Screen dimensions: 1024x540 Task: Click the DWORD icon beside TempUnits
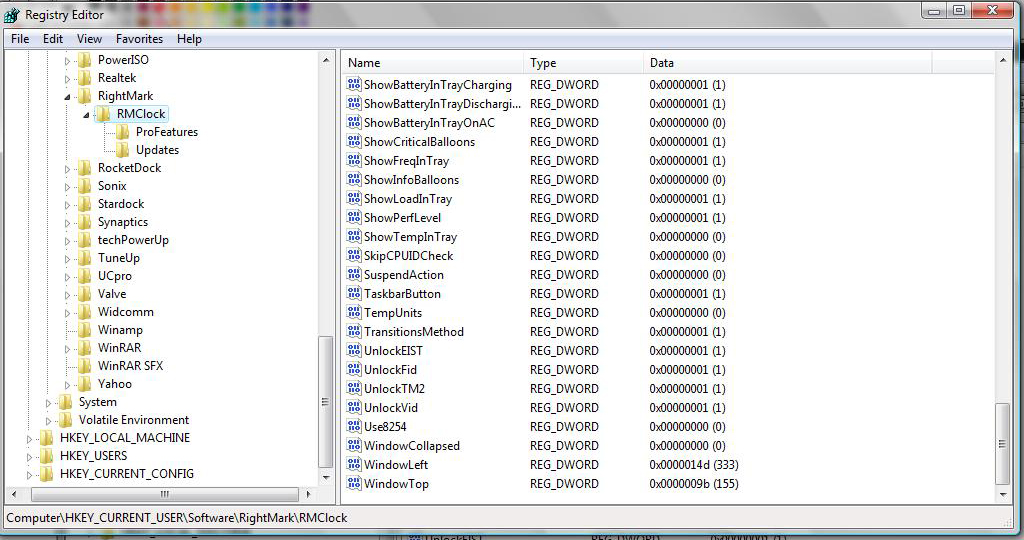tap(354, 312)
